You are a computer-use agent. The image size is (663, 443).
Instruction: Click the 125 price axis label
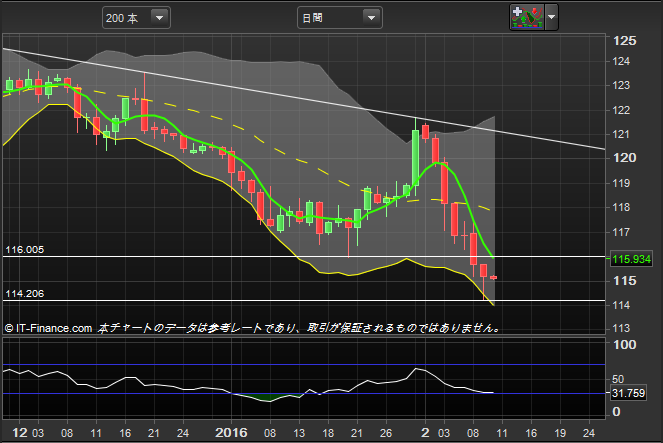point(624,41)
